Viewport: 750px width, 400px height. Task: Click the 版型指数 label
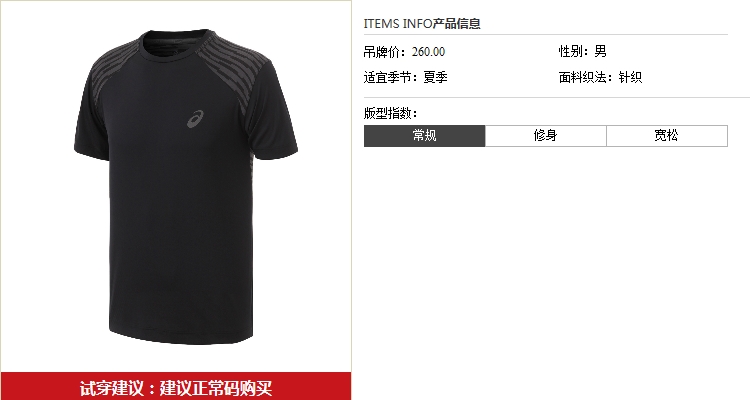coord(390,113)
